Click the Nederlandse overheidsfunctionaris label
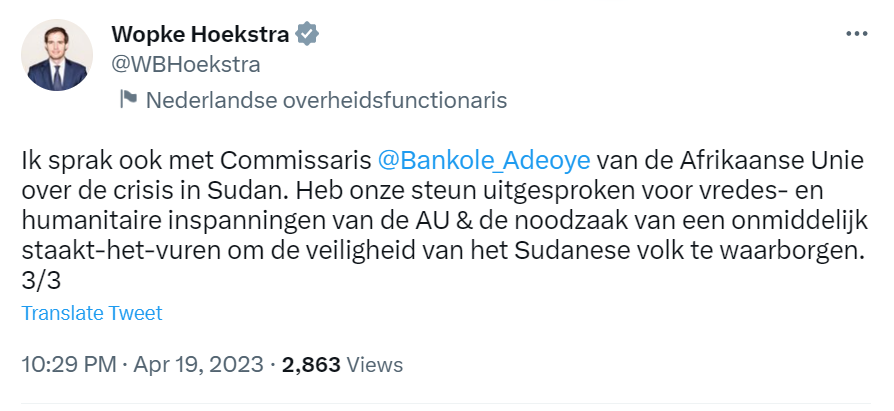The image size is (894, 411). coord(326,100)
